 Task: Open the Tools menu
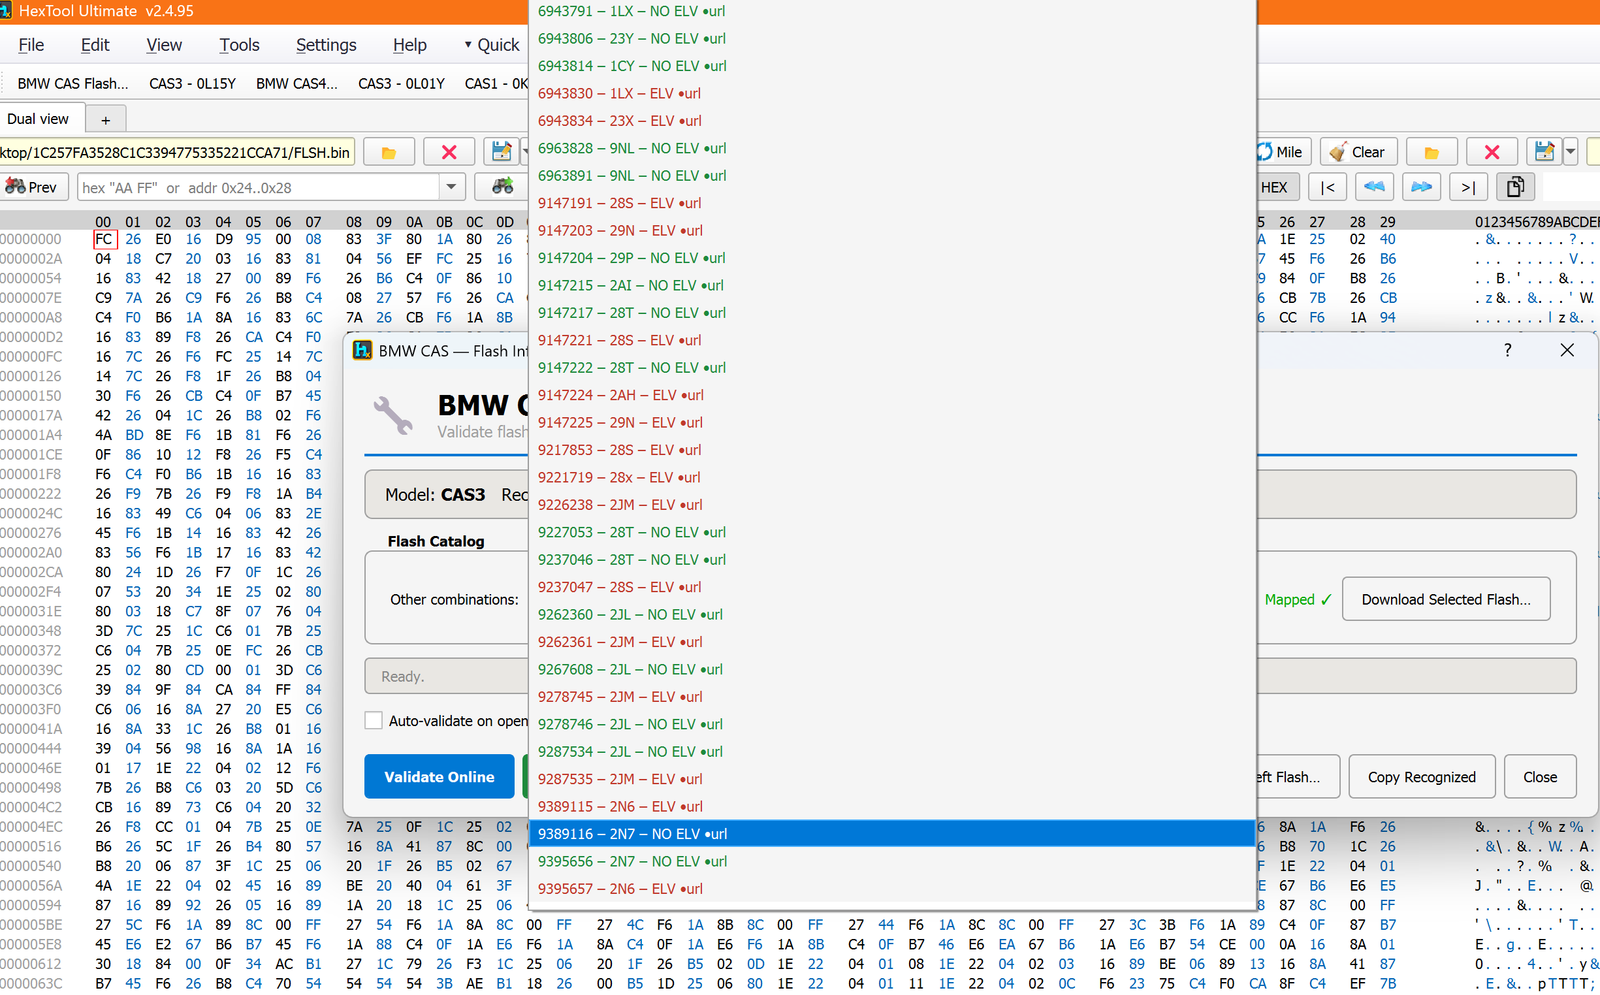tap(239, 45)
